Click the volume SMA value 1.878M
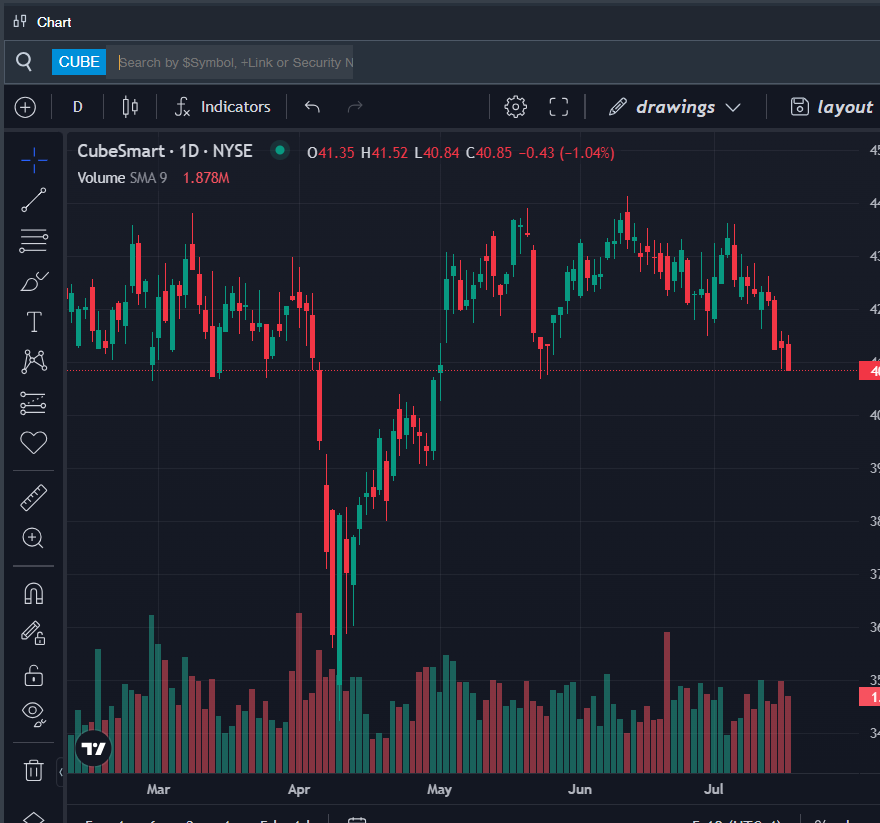 point(206,178)
